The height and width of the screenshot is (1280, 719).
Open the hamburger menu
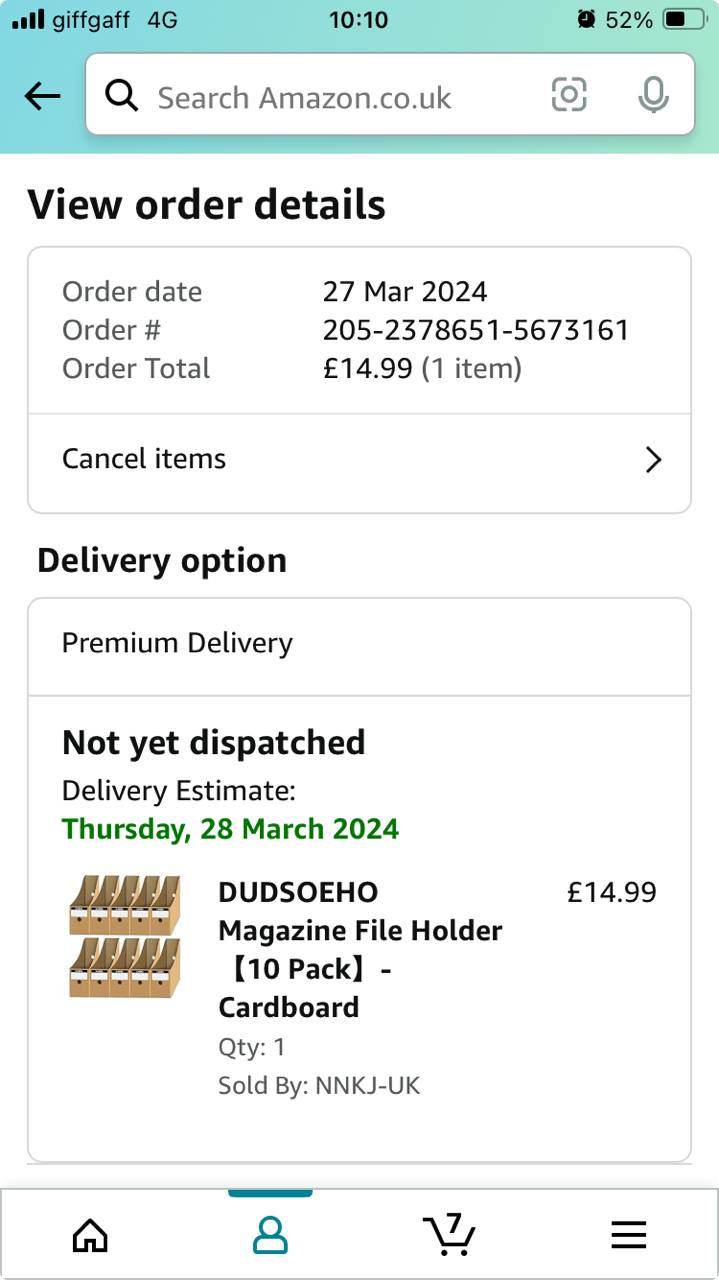(628, 1236)
